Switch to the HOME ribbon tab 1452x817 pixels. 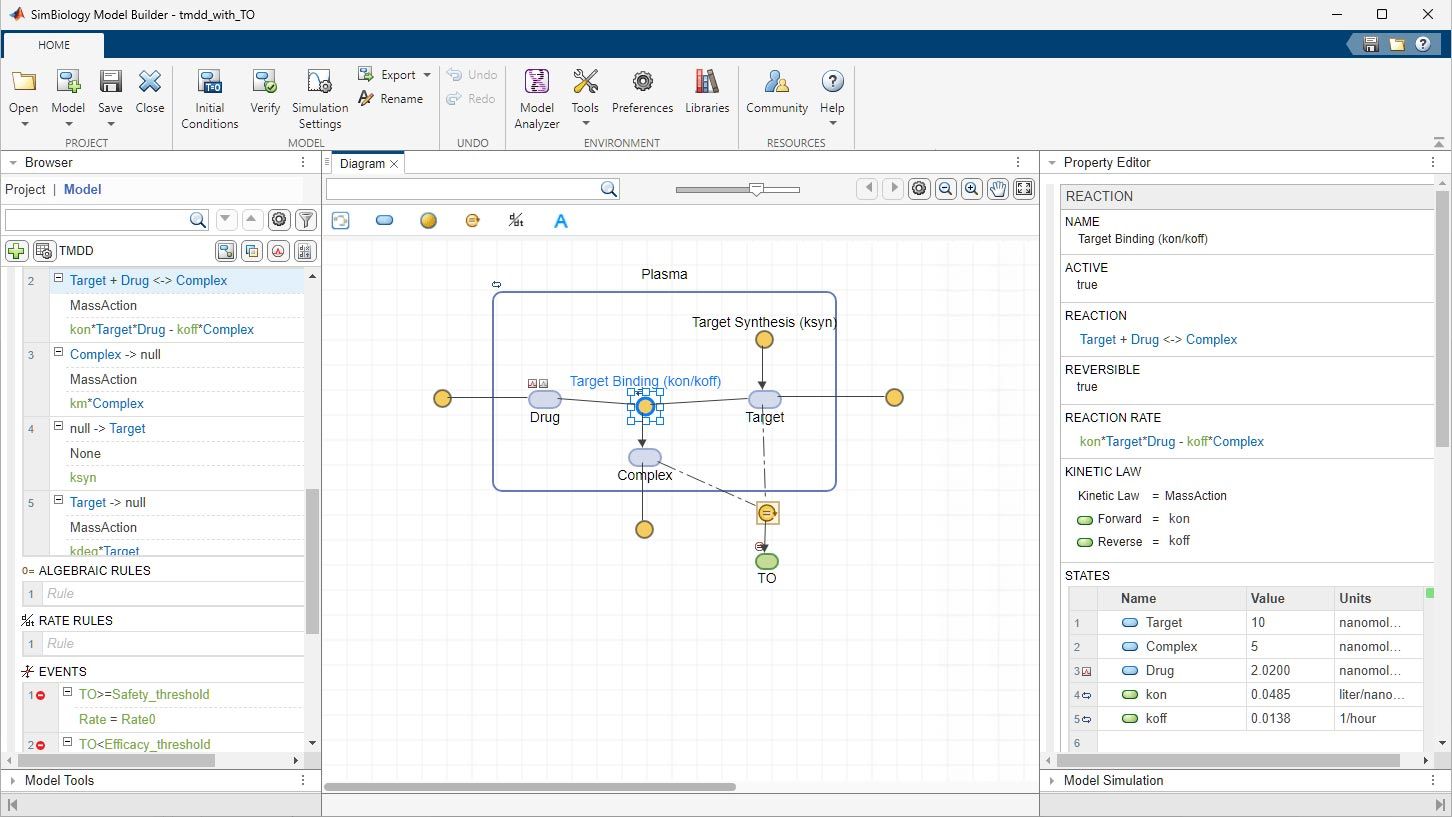[x=54, y=45]
